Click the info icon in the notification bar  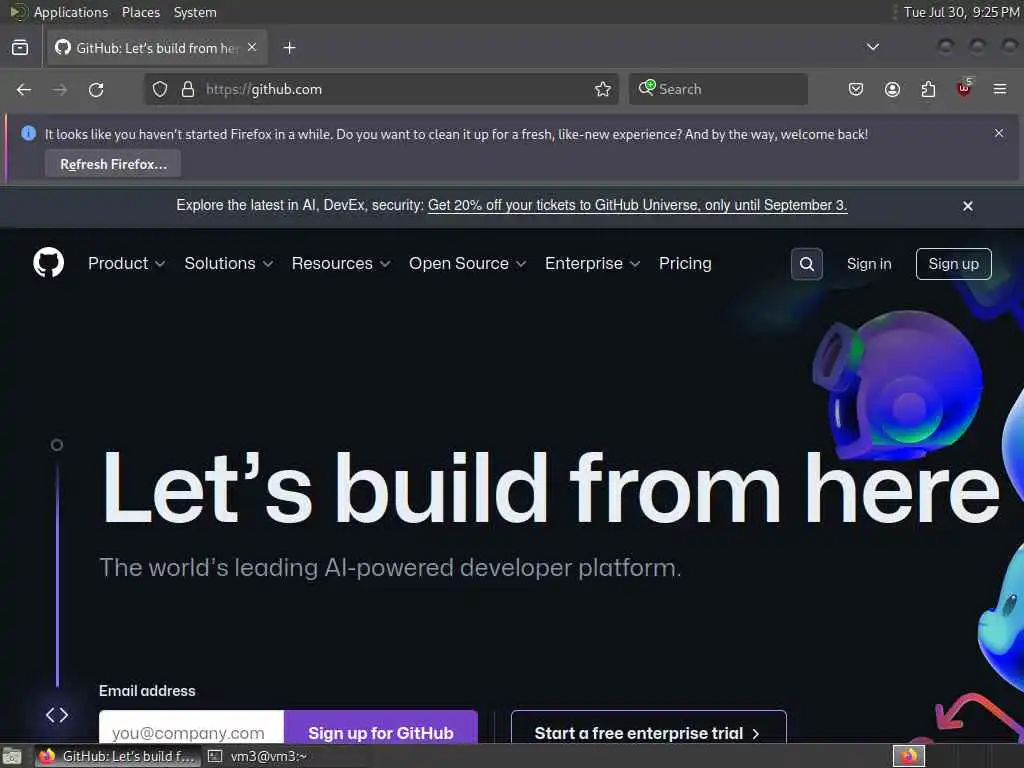pos(28,133)
